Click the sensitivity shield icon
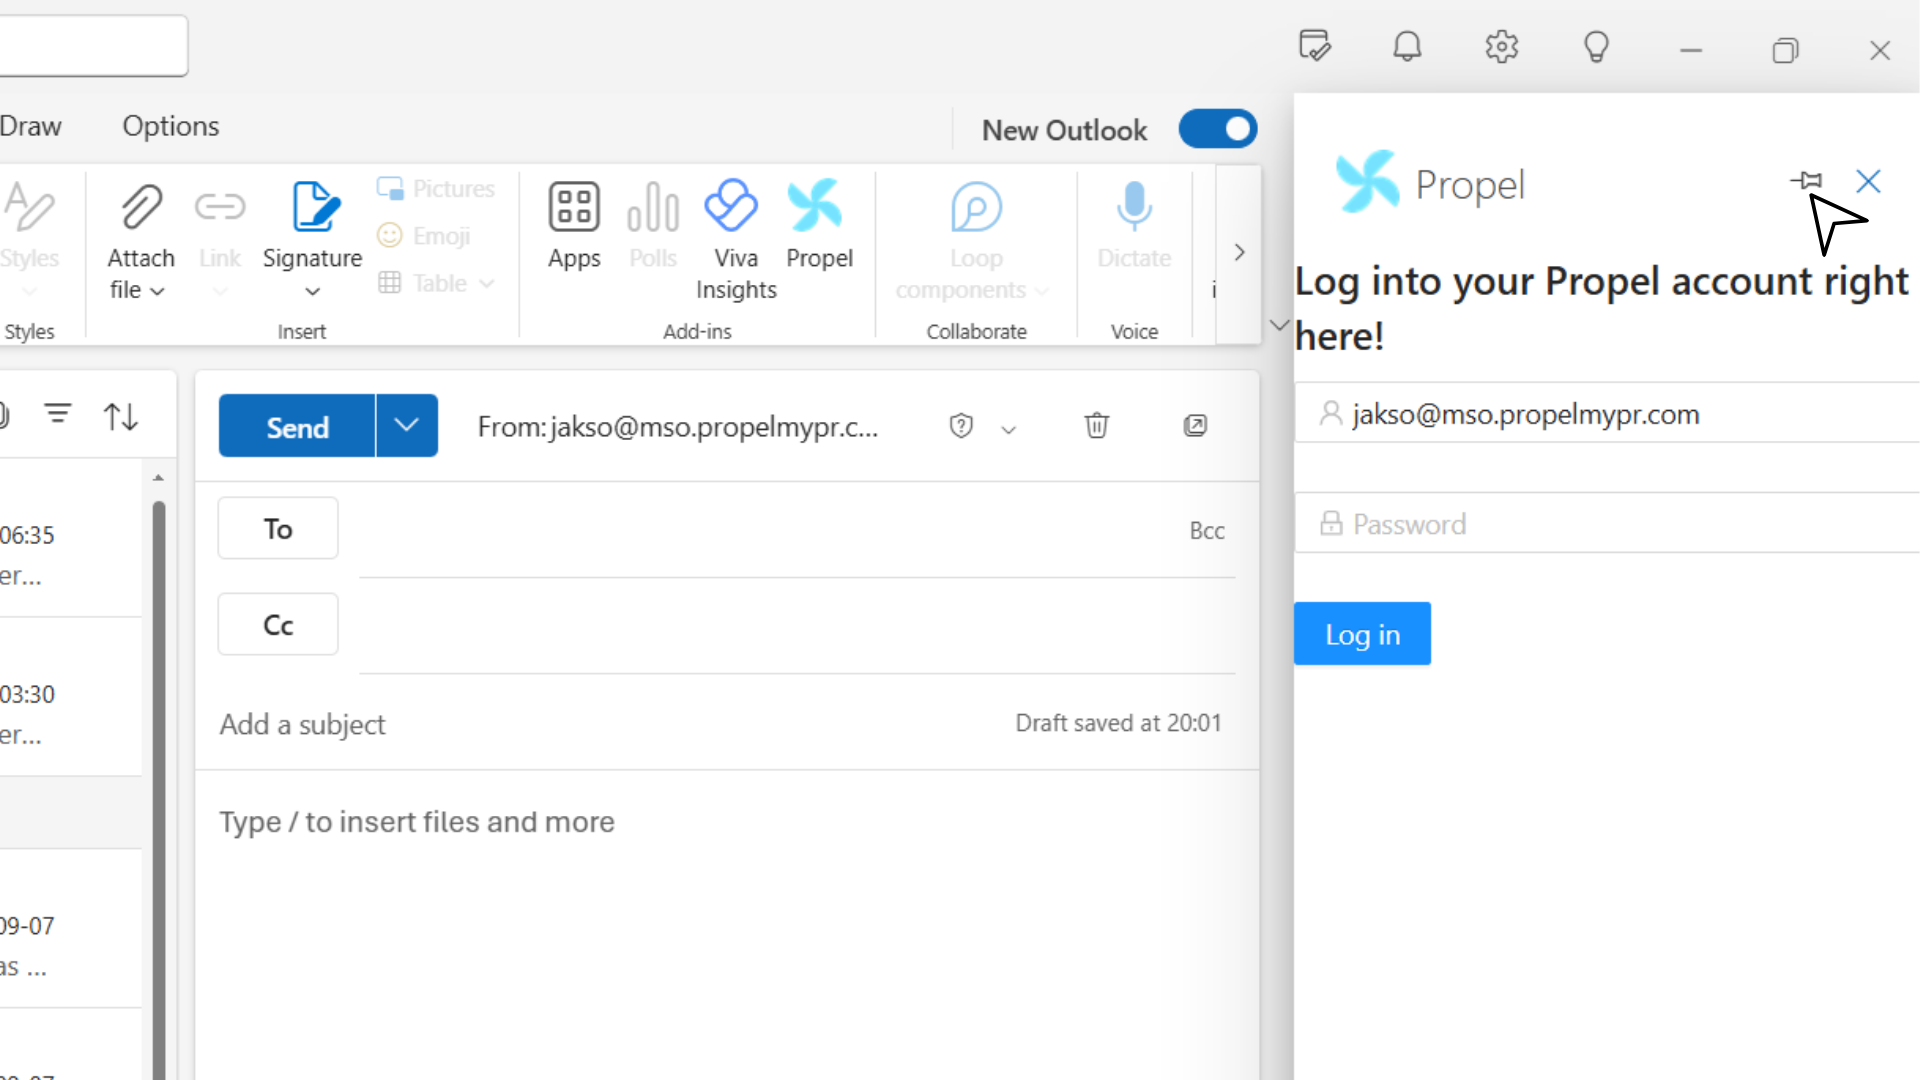 [x=961, y=426]
